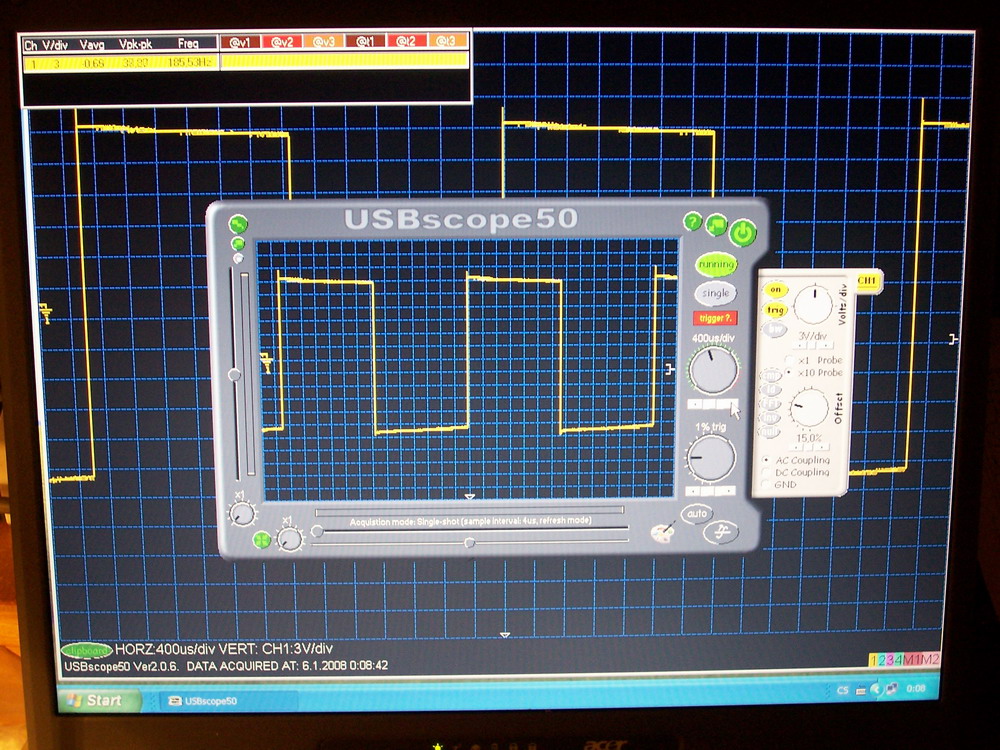This screenshot has height=750, width=1000.
Task: Click the green window-layout icon beside help
Action: (x=716, y=224)
